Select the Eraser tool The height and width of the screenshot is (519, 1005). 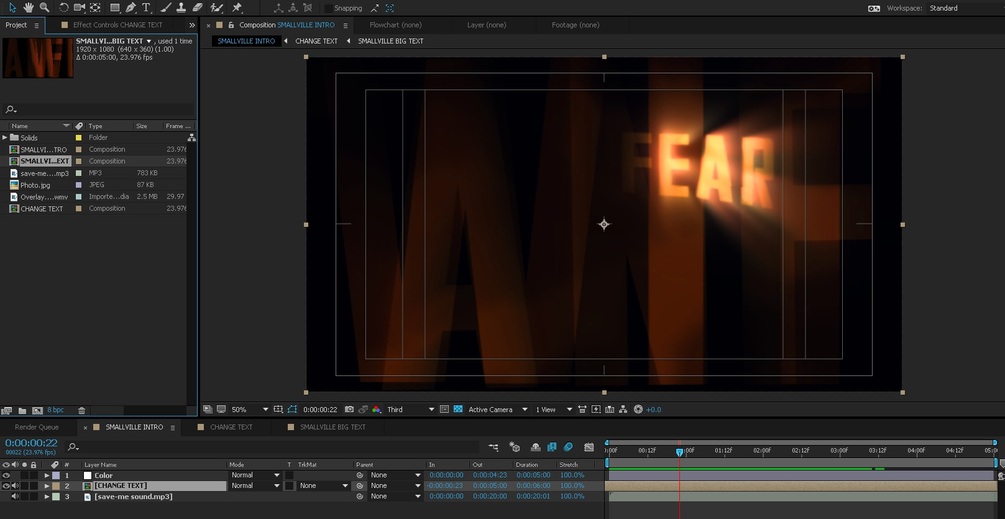coord(197,8)
